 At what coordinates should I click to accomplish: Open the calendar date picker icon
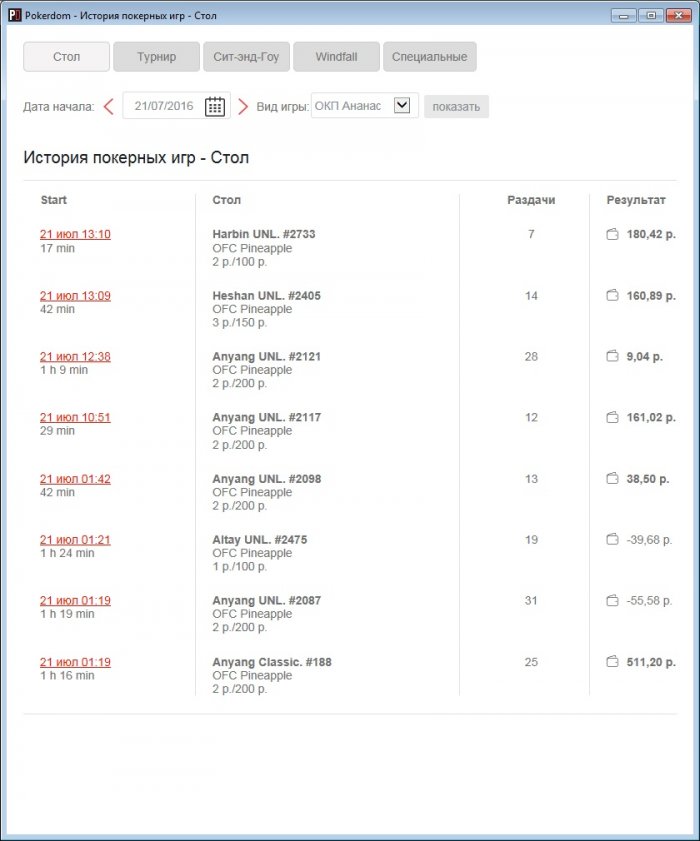(215, 106)
